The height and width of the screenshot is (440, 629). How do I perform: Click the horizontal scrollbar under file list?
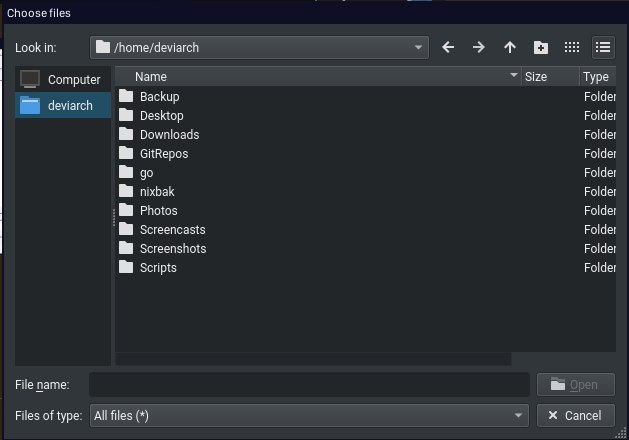(x=313, y=359)
